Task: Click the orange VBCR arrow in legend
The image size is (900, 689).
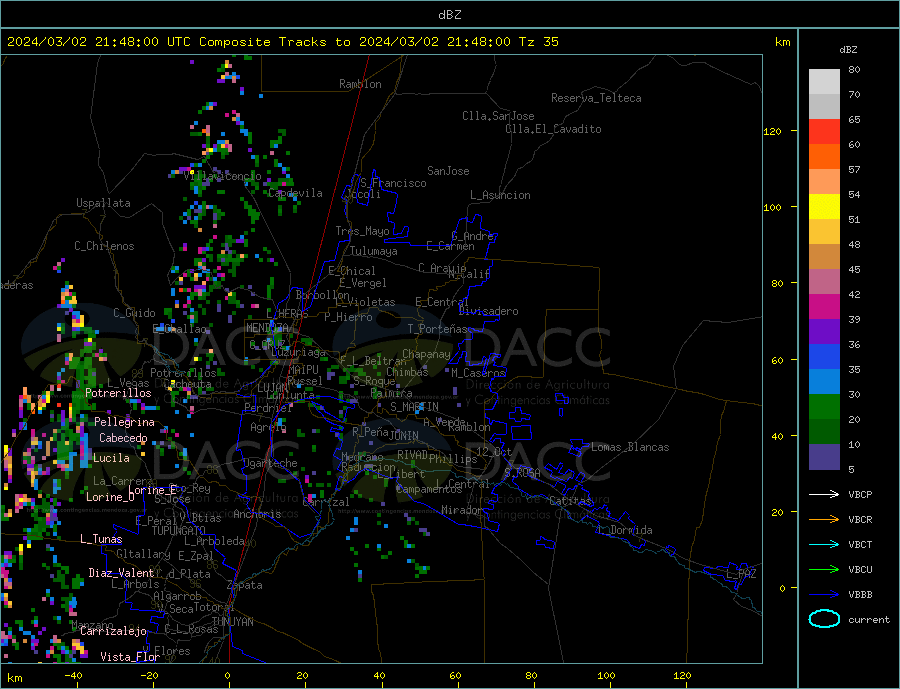Action: click(824, 520)
